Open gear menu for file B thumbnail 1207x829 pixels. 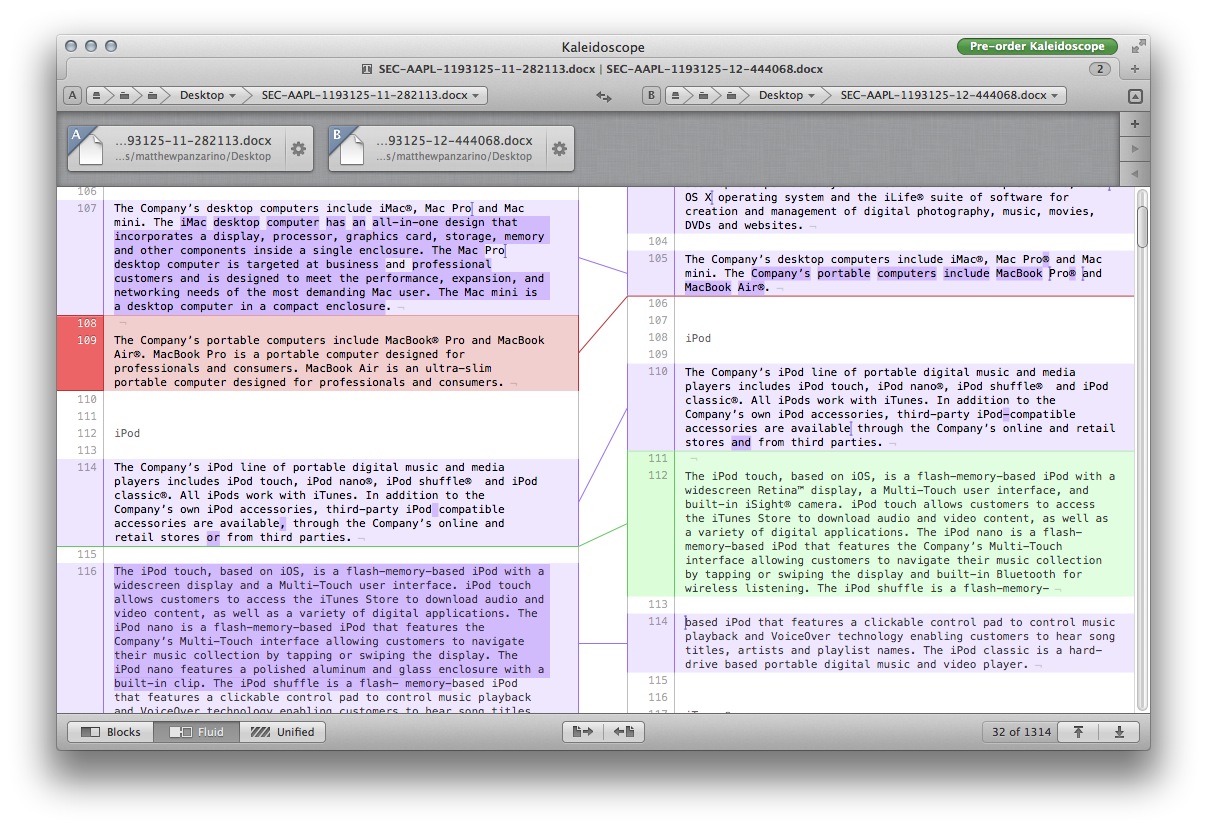[559, 149]
